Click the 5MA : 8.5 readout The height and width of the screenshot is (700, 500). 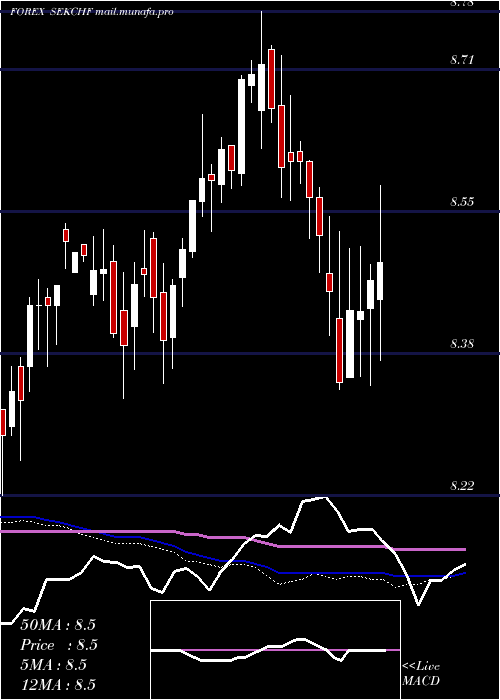tap(54, 665)
